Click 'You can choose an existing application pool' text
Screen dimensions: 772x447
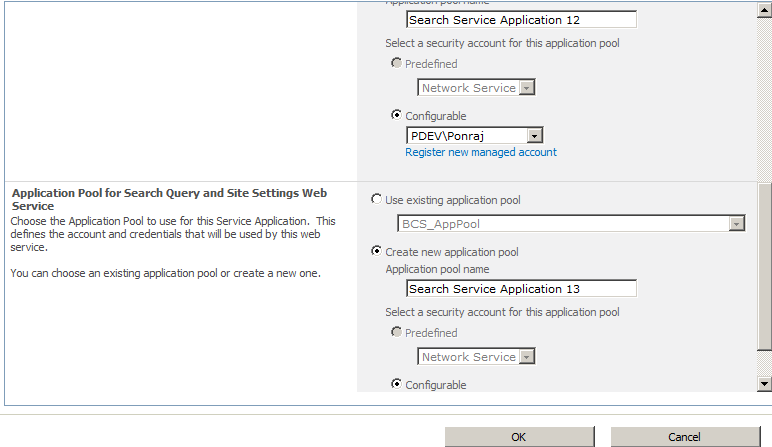pyautogui.click(x=165, y=273)
